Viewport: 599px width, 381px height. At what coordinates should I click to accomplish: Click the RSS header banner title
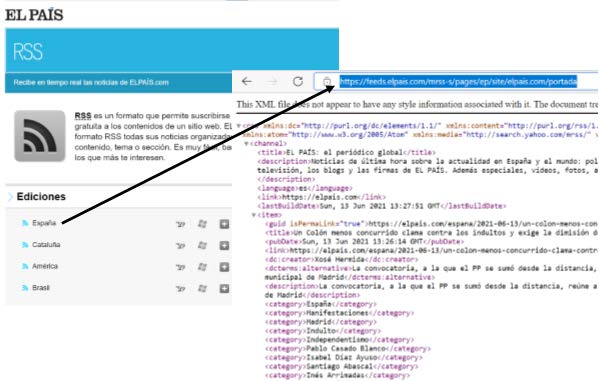[28, 52]
